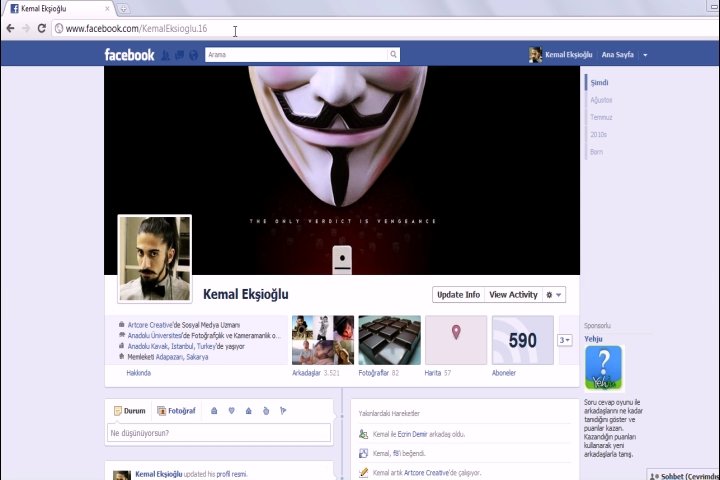
Task: Click the Sponsorlu label
Action: pos(597,326)
